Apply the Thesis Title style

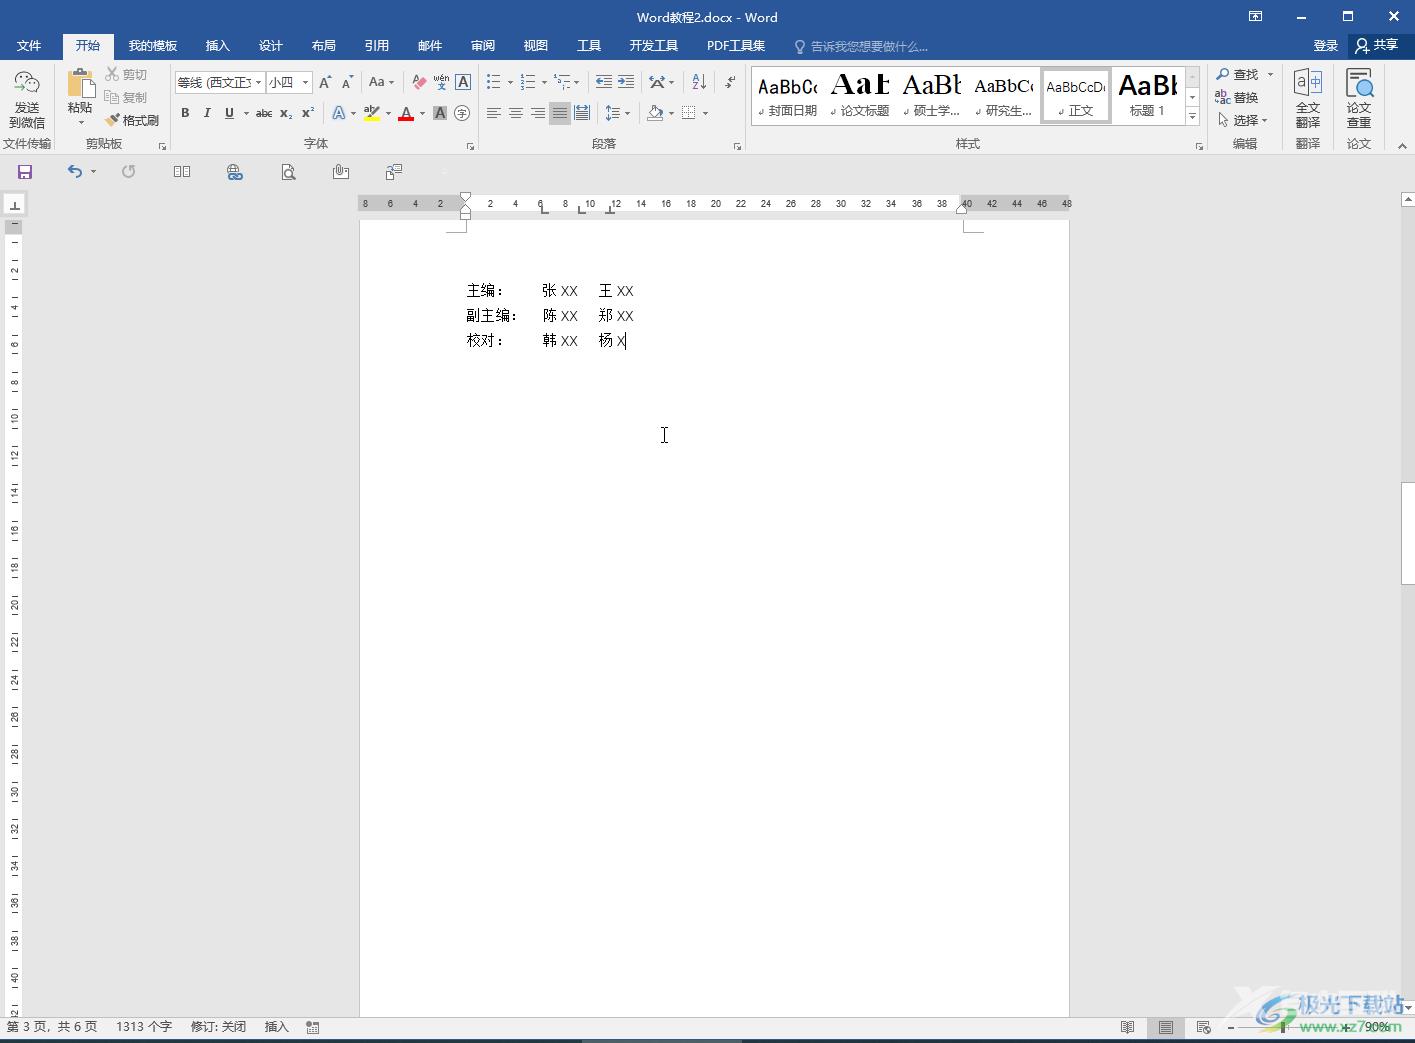[x=860, y=95]
